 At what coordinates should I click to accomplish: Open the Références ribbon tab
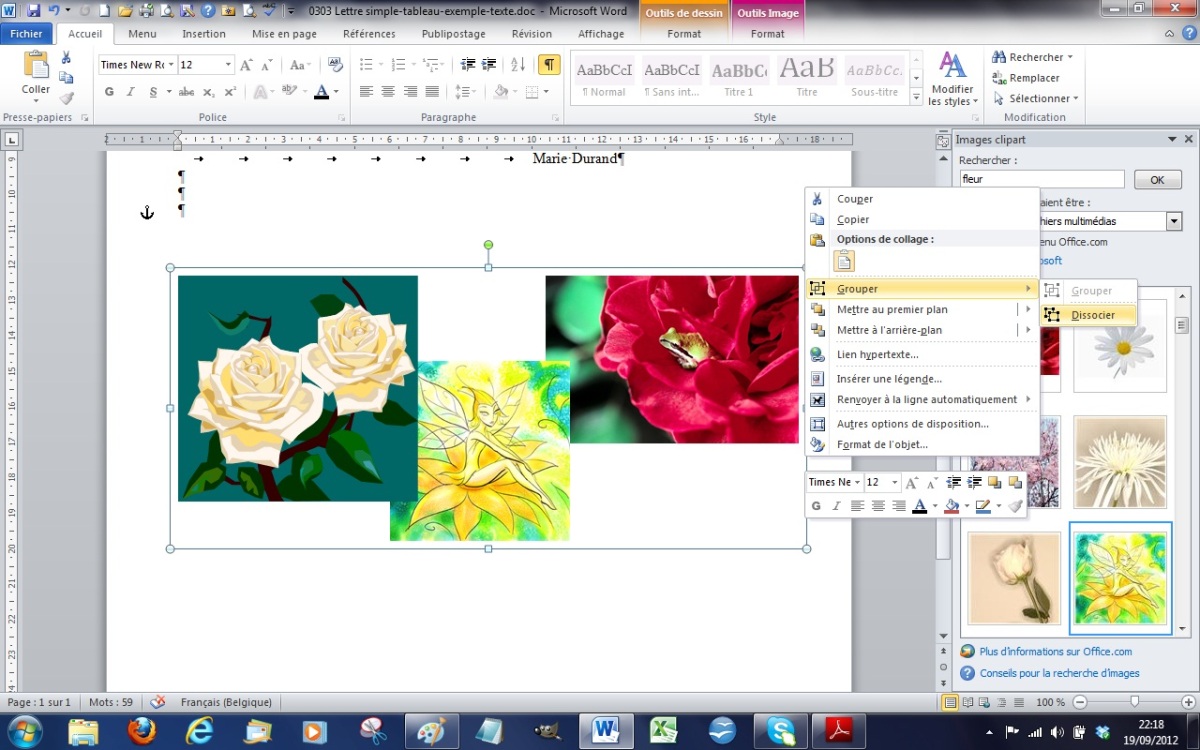(369, 33)
